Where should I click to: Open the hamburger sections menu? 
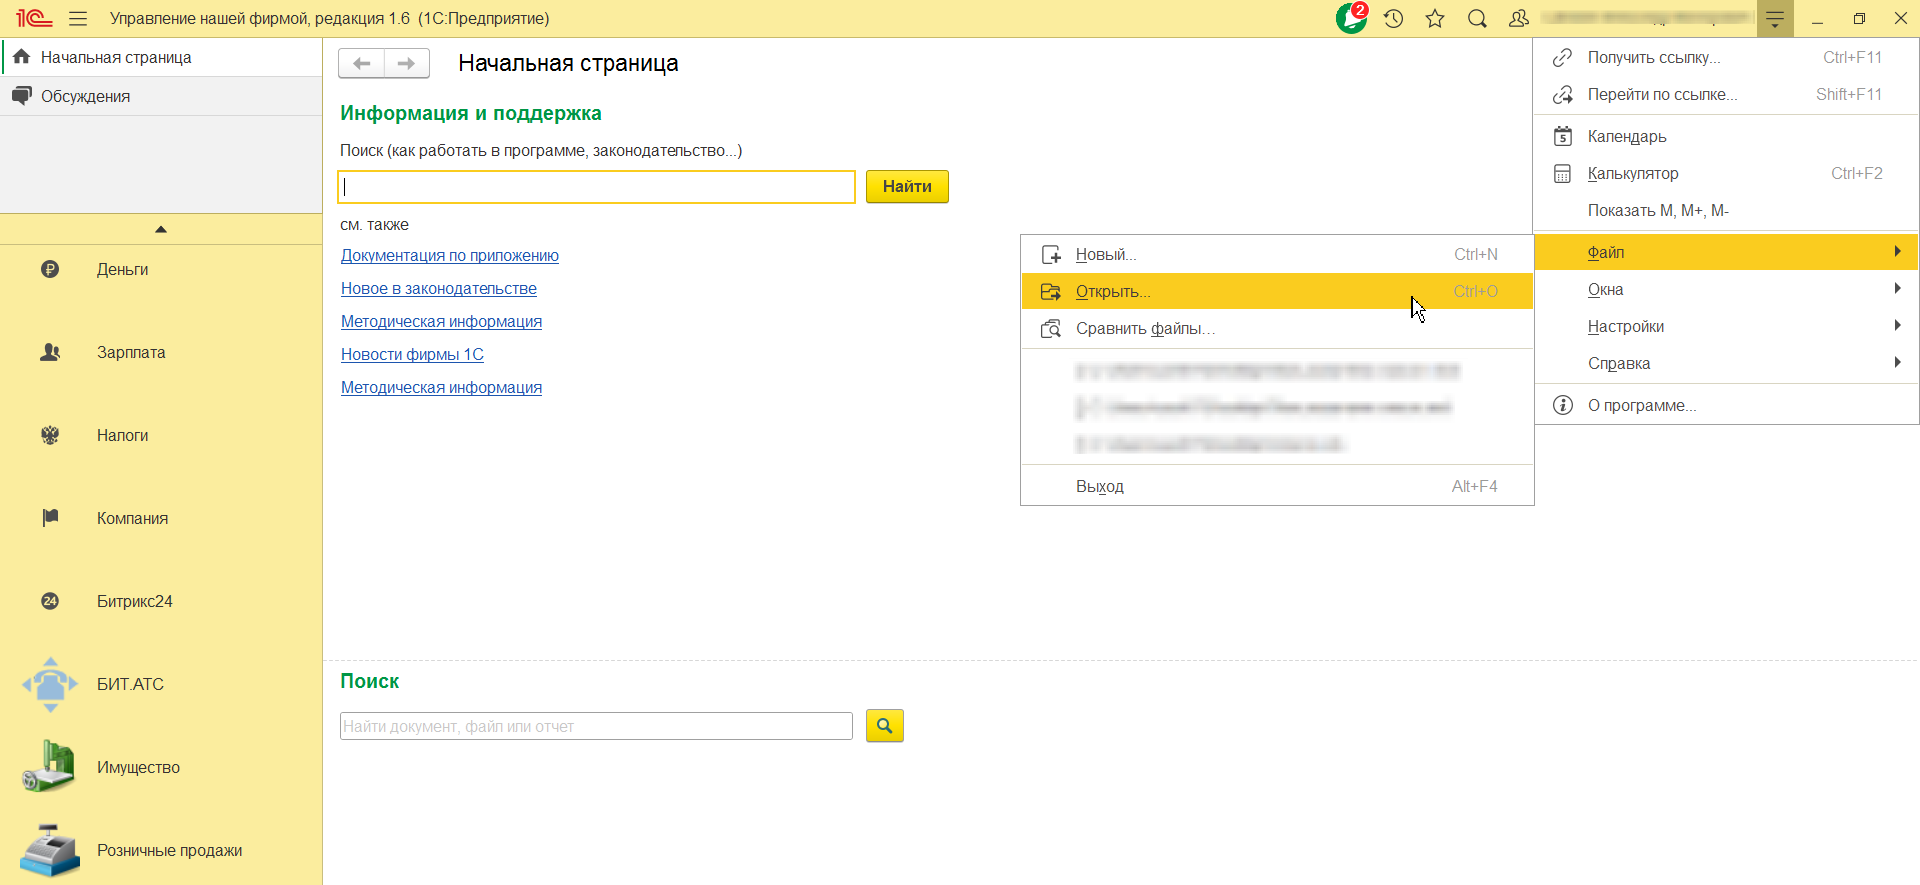pyautogui.click(x=78, y=18)
